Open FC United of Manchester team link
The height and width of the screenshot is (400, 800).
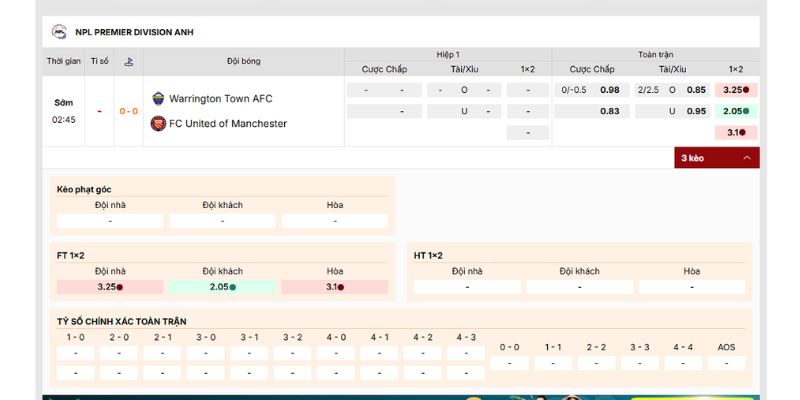[228, 124]
